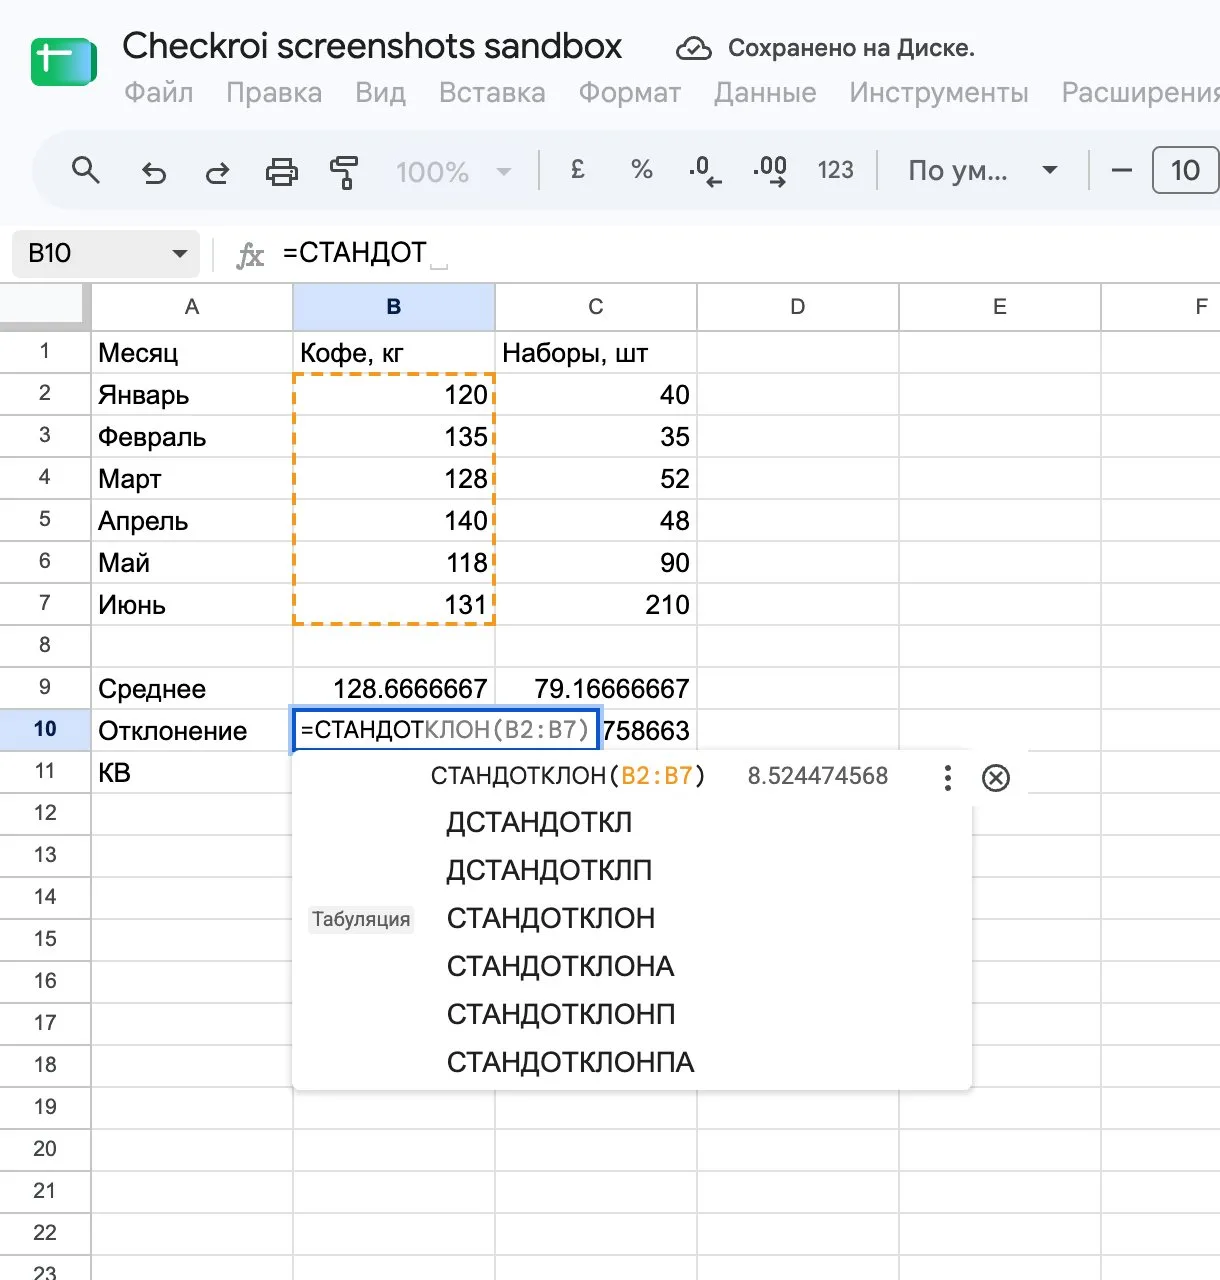Open three-dot options in formula suggestion
Screen dimensions: 1220x1280
pos(948,777)
